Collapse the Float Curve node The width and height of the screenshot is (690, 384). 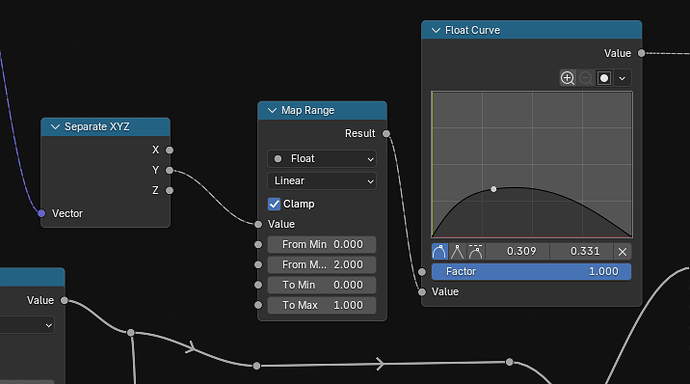pos(436,30)
